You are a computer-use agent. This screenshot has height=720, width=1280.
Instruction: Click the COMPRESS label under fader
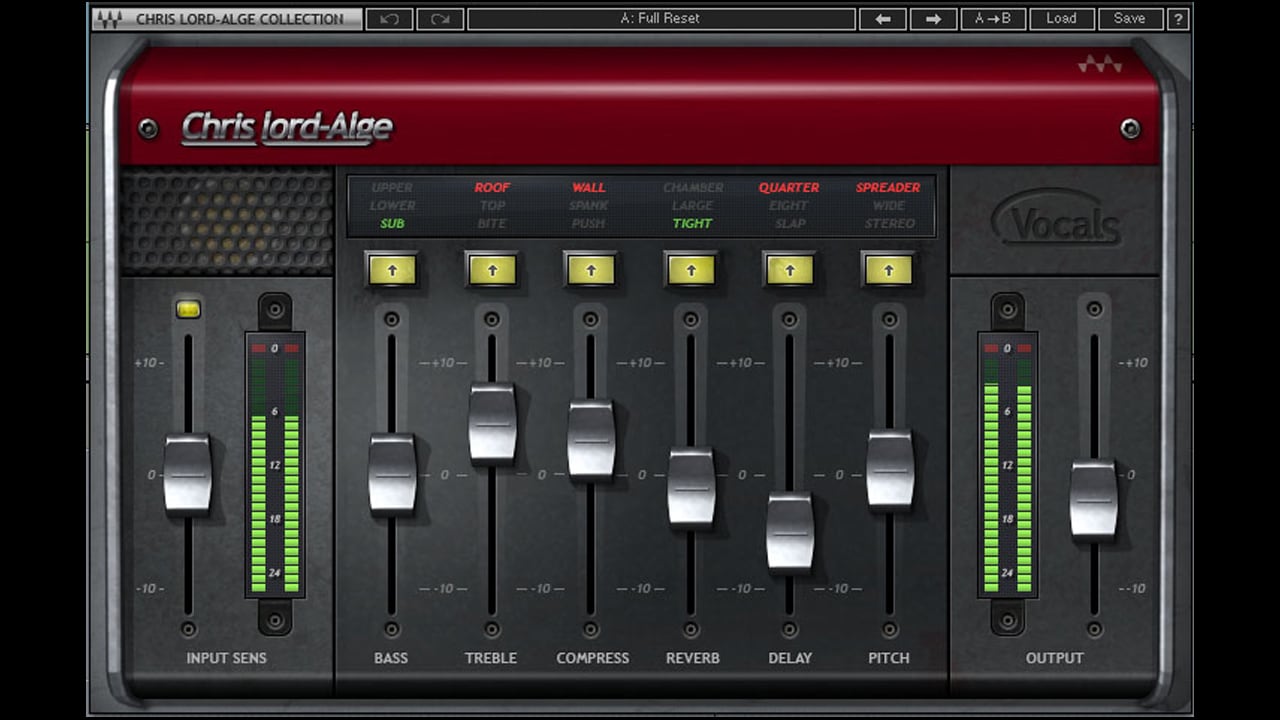click(x=593, y=658)
